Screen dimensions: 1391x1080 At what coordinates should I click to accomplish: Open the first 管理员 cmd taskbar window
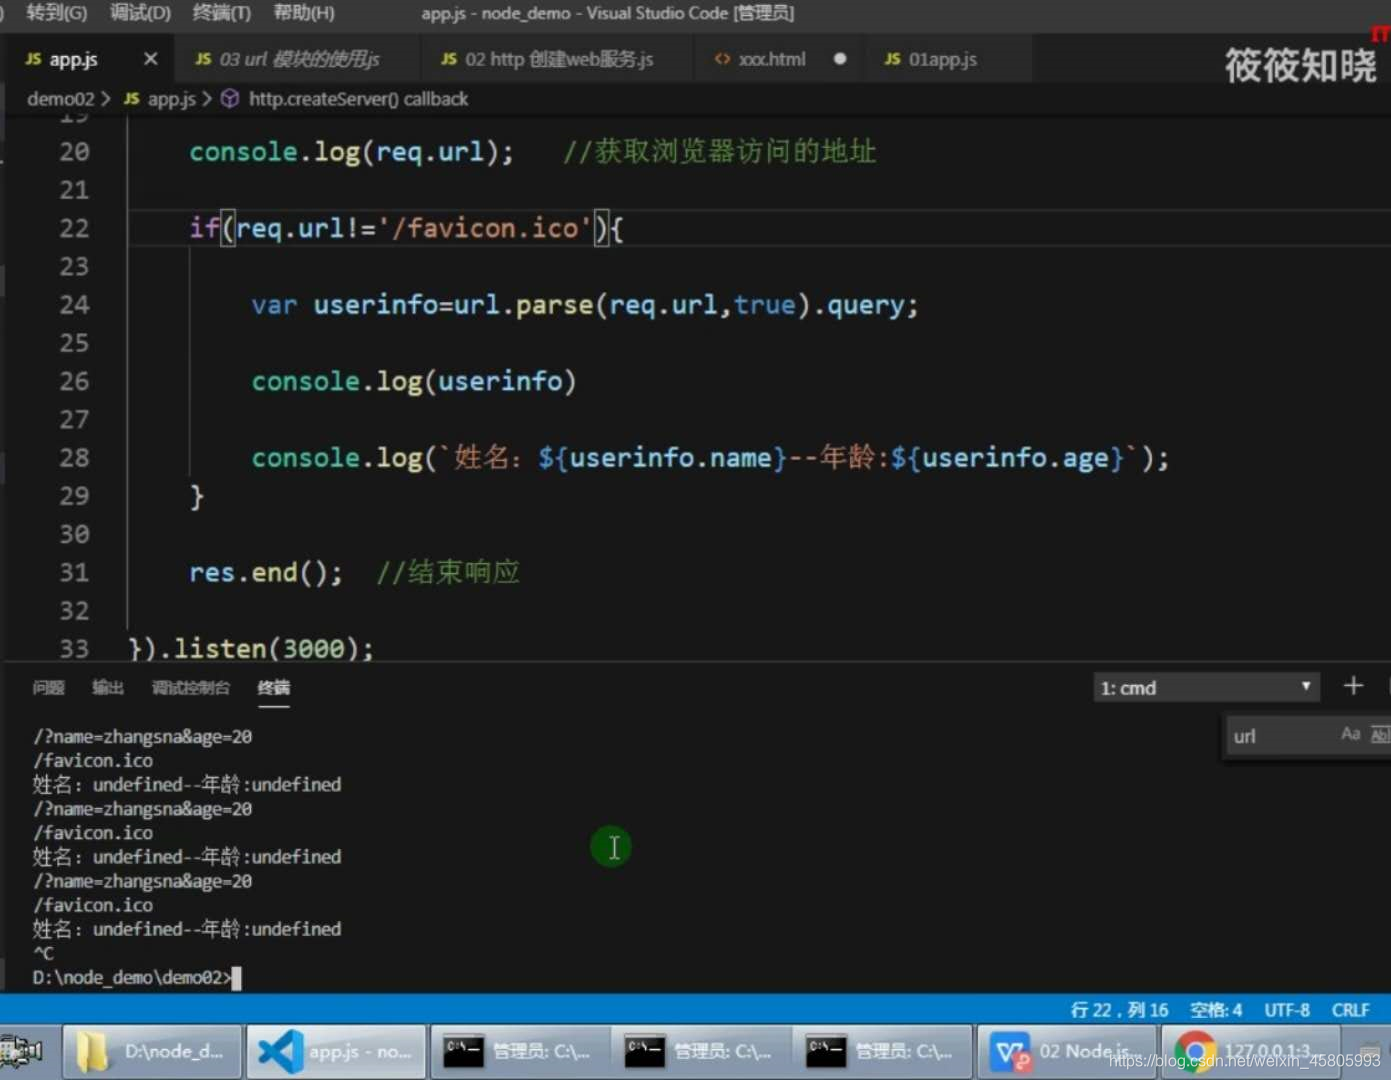[x=520, y=1051]
